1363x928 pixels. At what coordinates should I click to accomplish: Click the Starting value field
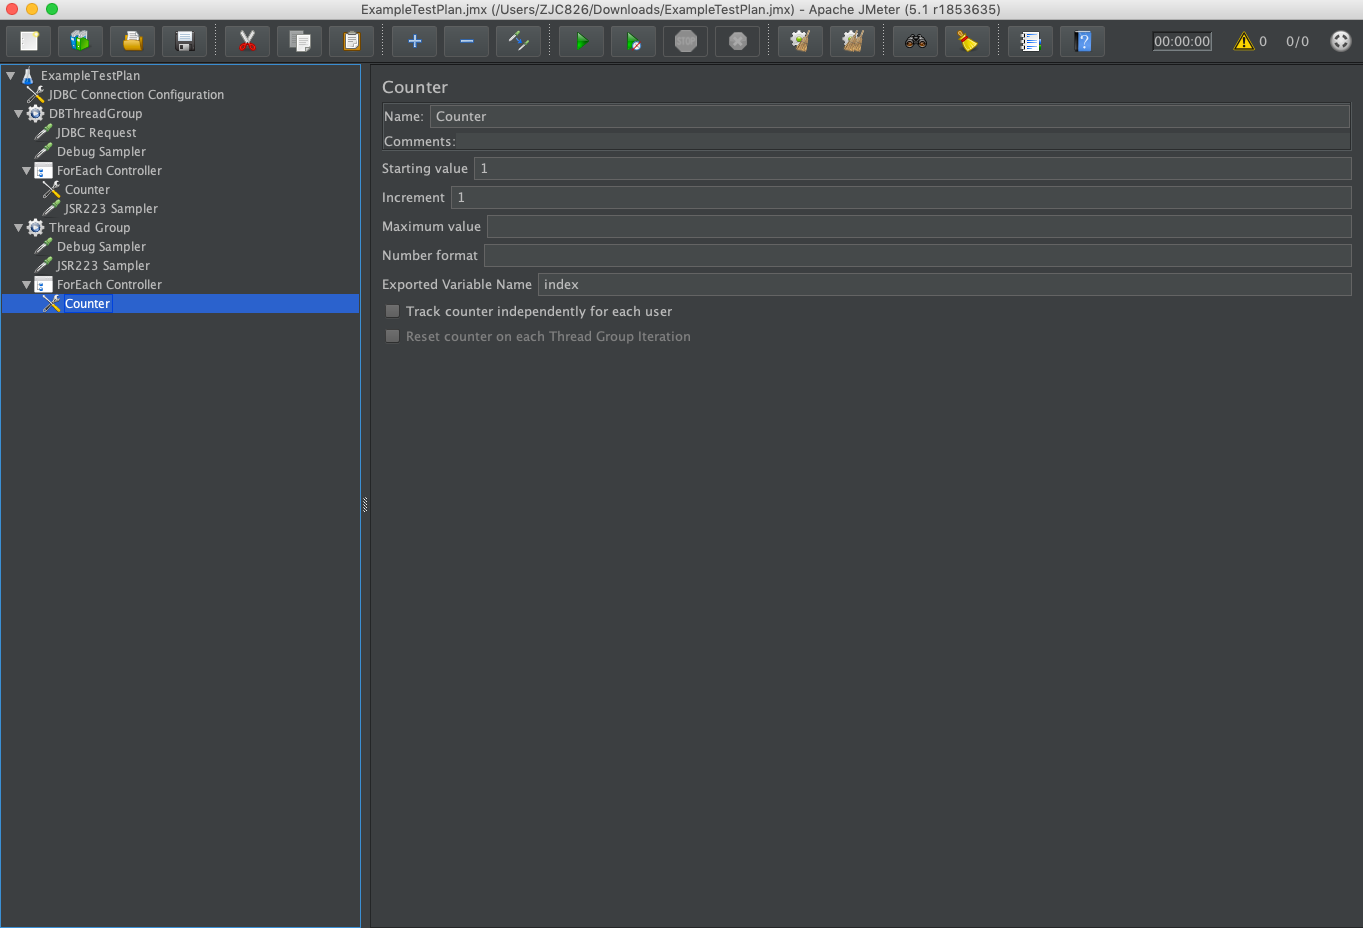click(x=913, y=168)
